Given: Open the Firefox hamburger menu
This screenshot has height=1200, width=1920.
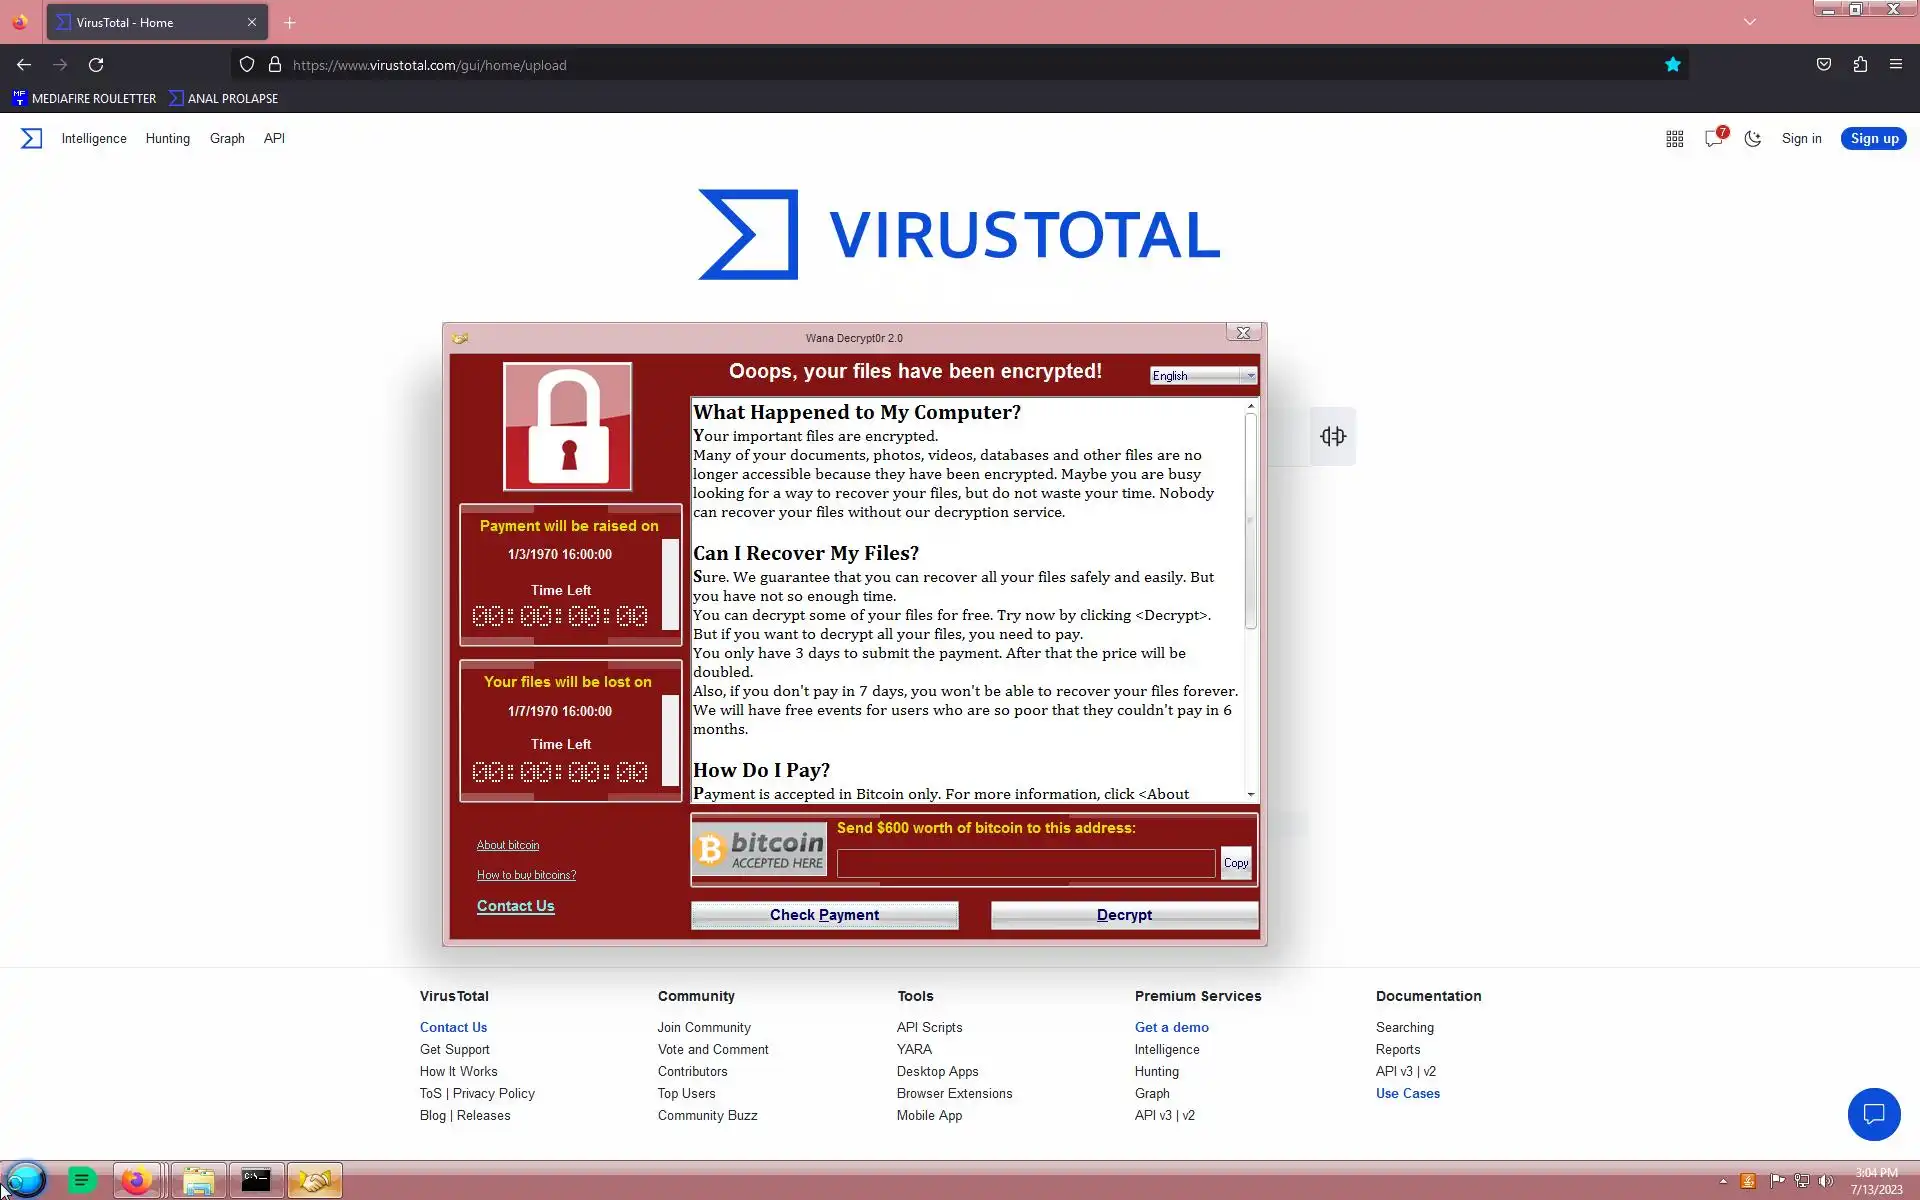Looking at the screenshot, I should click(x=1895, y=64).
